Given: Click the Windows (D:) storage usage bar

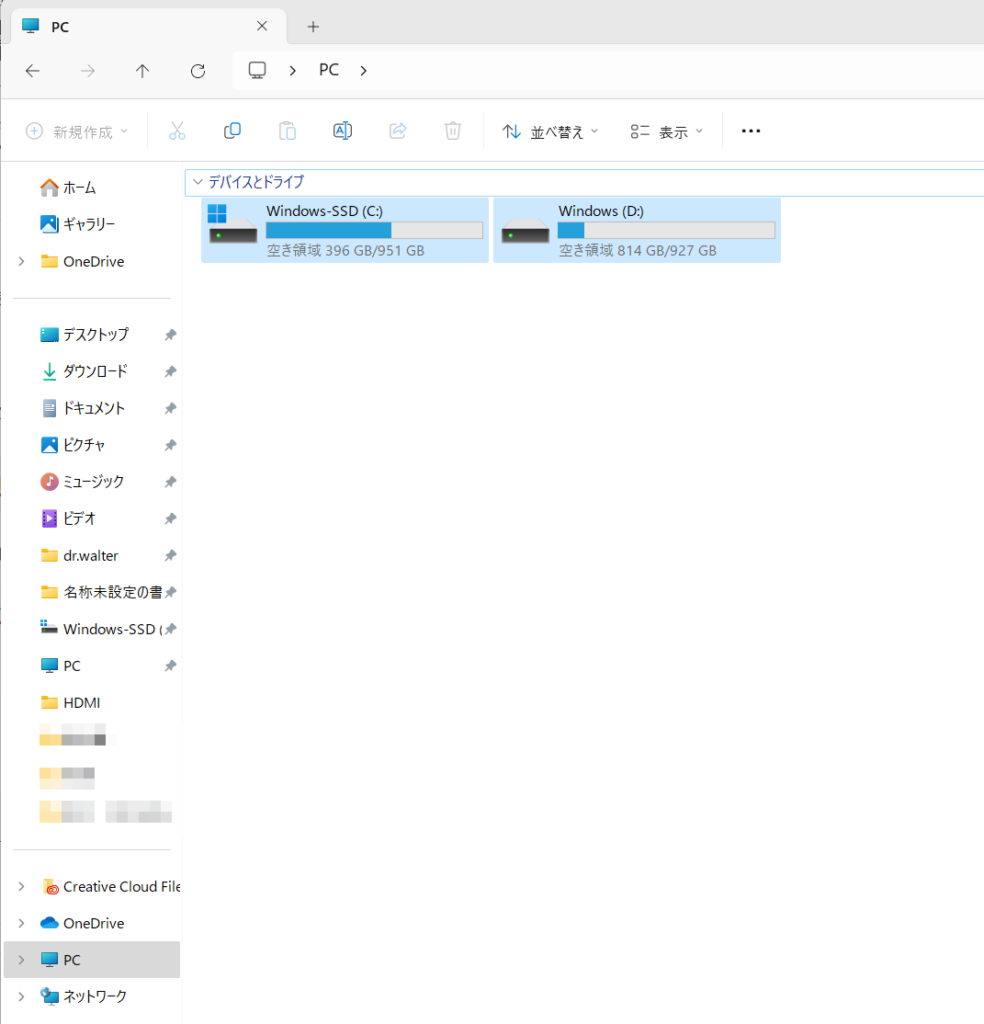Looking at the screenshot, I should tap(665, 231).
